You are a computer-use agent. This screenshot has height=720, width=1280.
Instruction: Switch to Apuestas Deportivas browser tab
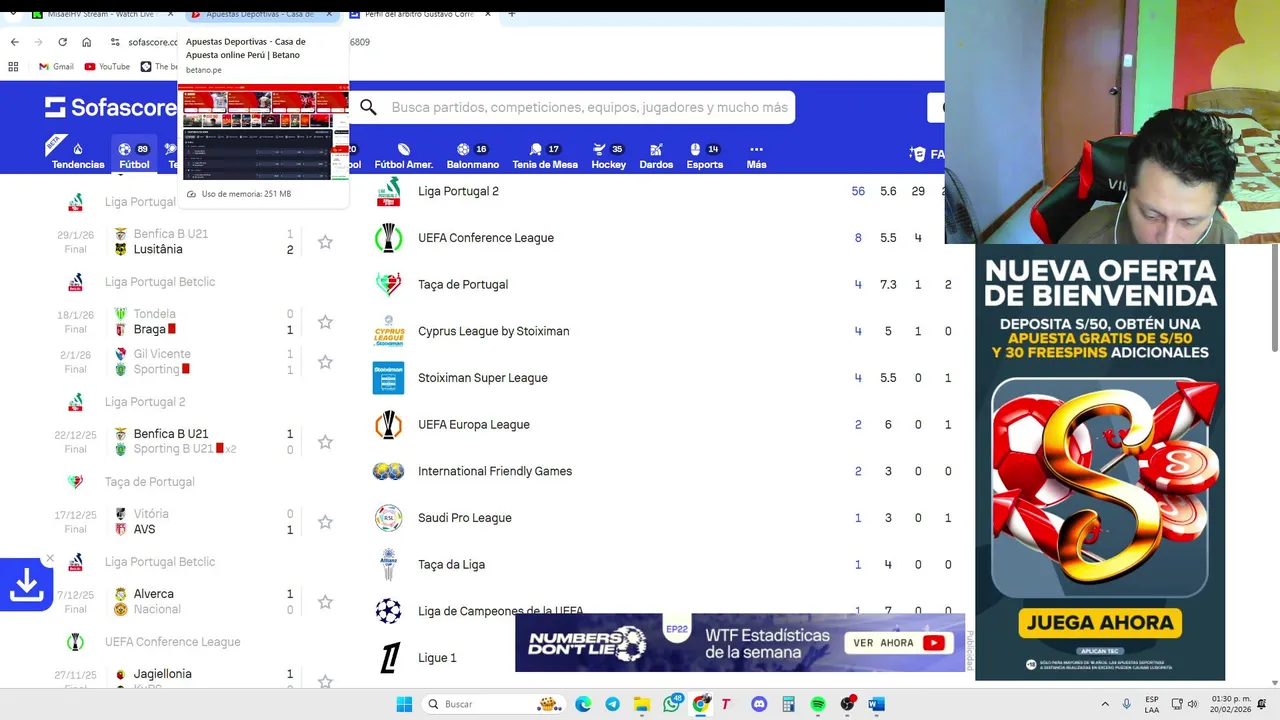[260, 14]
